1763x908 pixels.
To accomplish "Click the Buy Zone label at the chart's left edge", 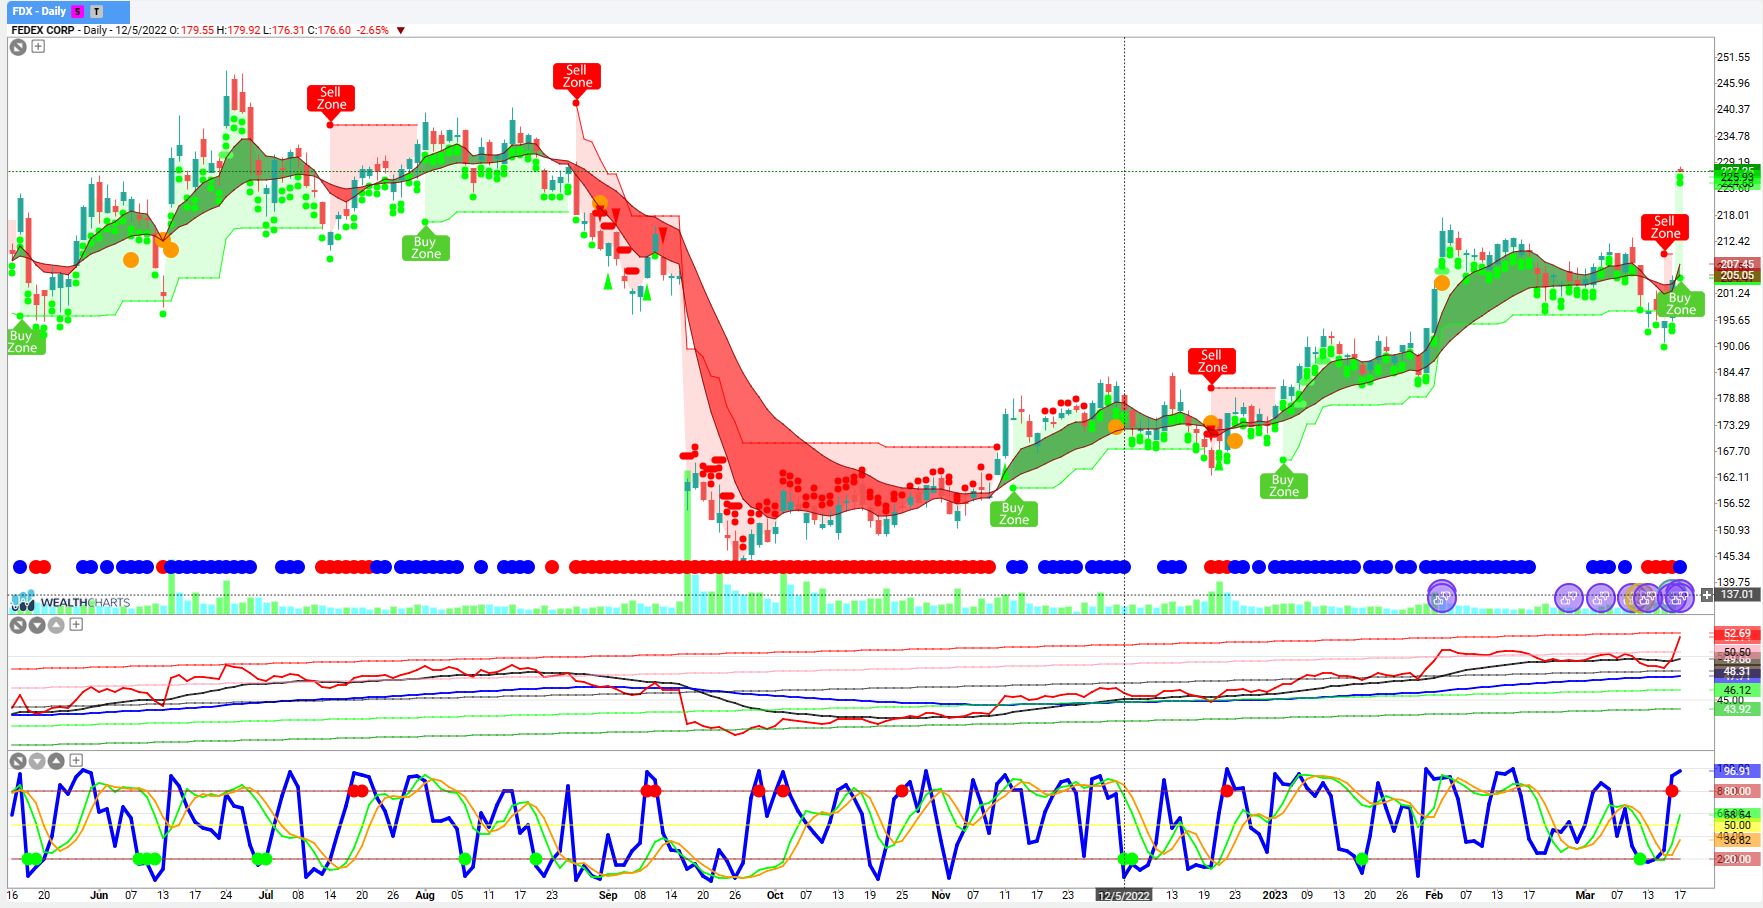I will pos(24,341).
